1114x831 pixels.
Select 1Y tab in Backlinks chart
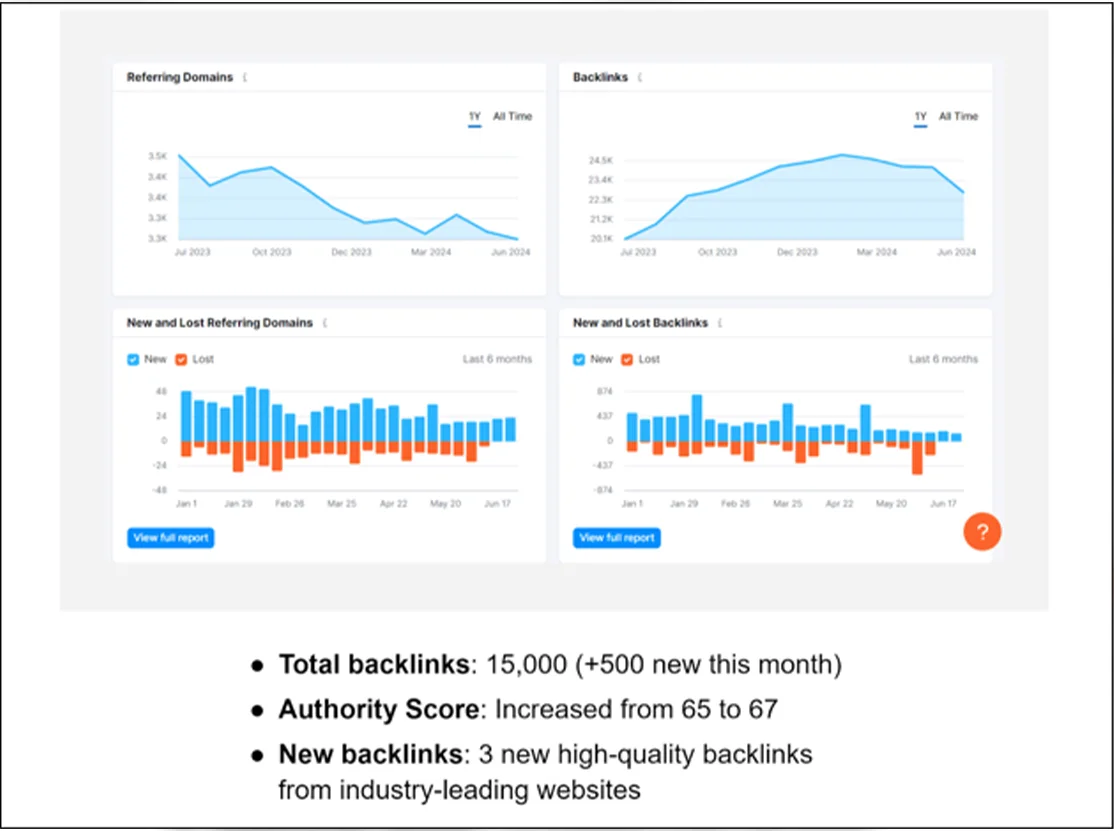tap(921, 117)
